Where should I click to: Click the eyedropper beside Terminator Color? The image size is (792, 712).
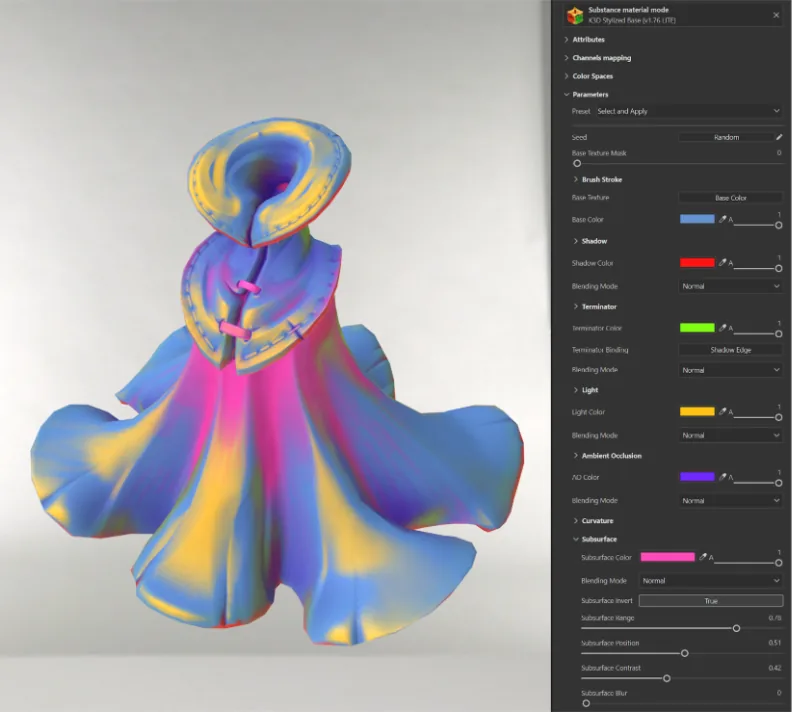[723, 328]
